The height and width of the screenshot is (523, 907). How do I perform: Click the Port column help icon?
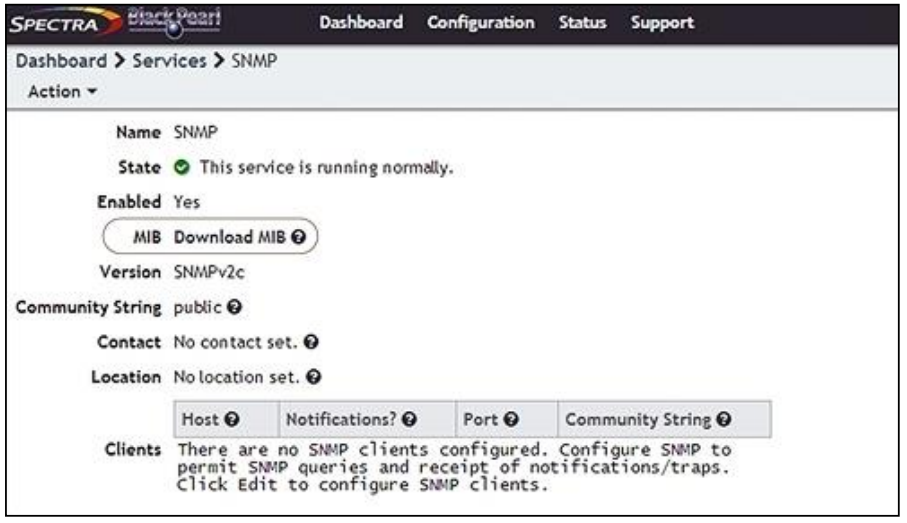click(x=511, y=419)
